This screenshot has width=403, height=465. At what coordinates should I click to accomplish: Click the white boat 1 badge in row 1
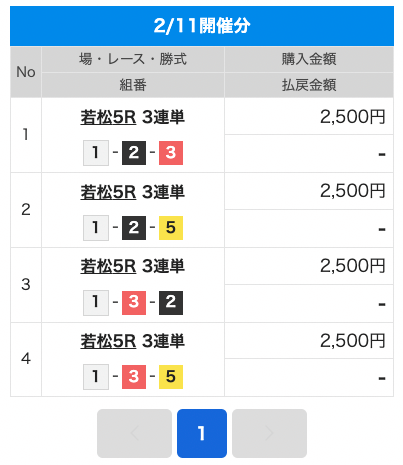[x=96, y=153]
